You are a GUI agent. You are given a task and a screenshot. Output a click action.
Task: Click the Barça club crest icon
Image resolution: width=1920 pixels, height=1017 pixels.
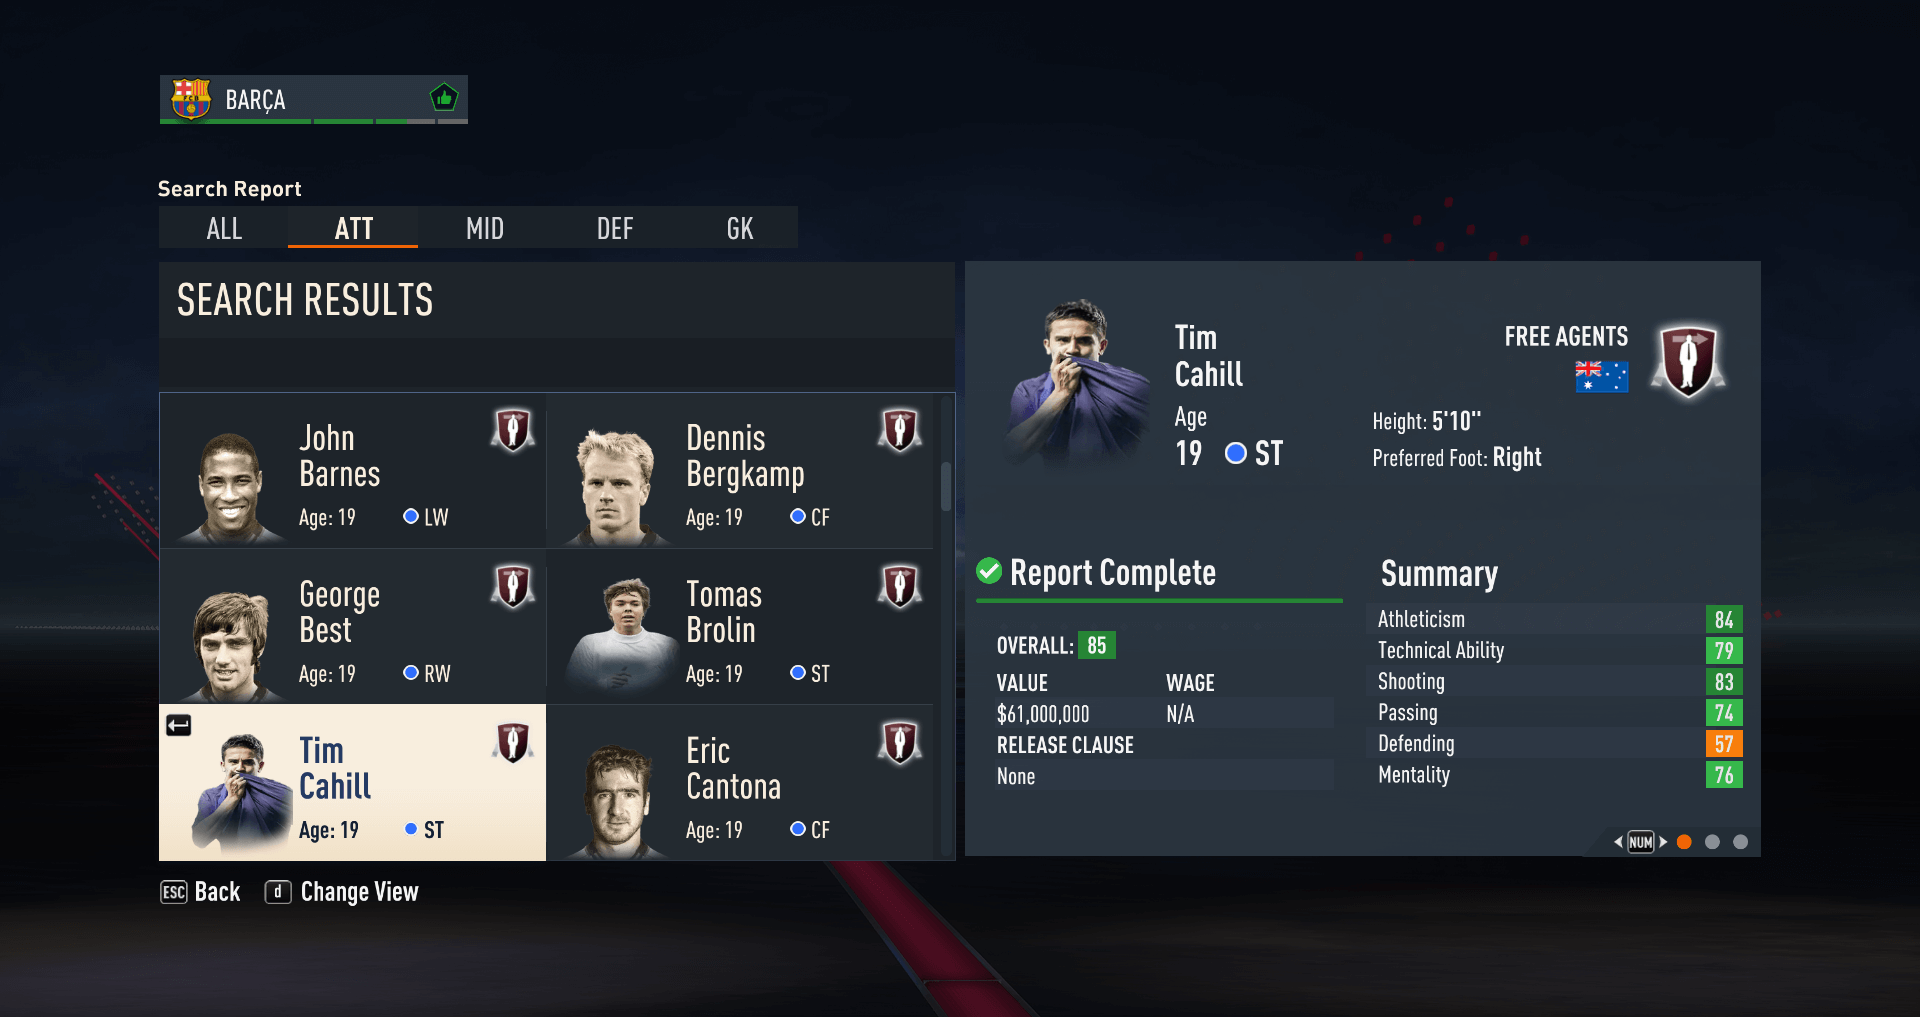(190, 99)
